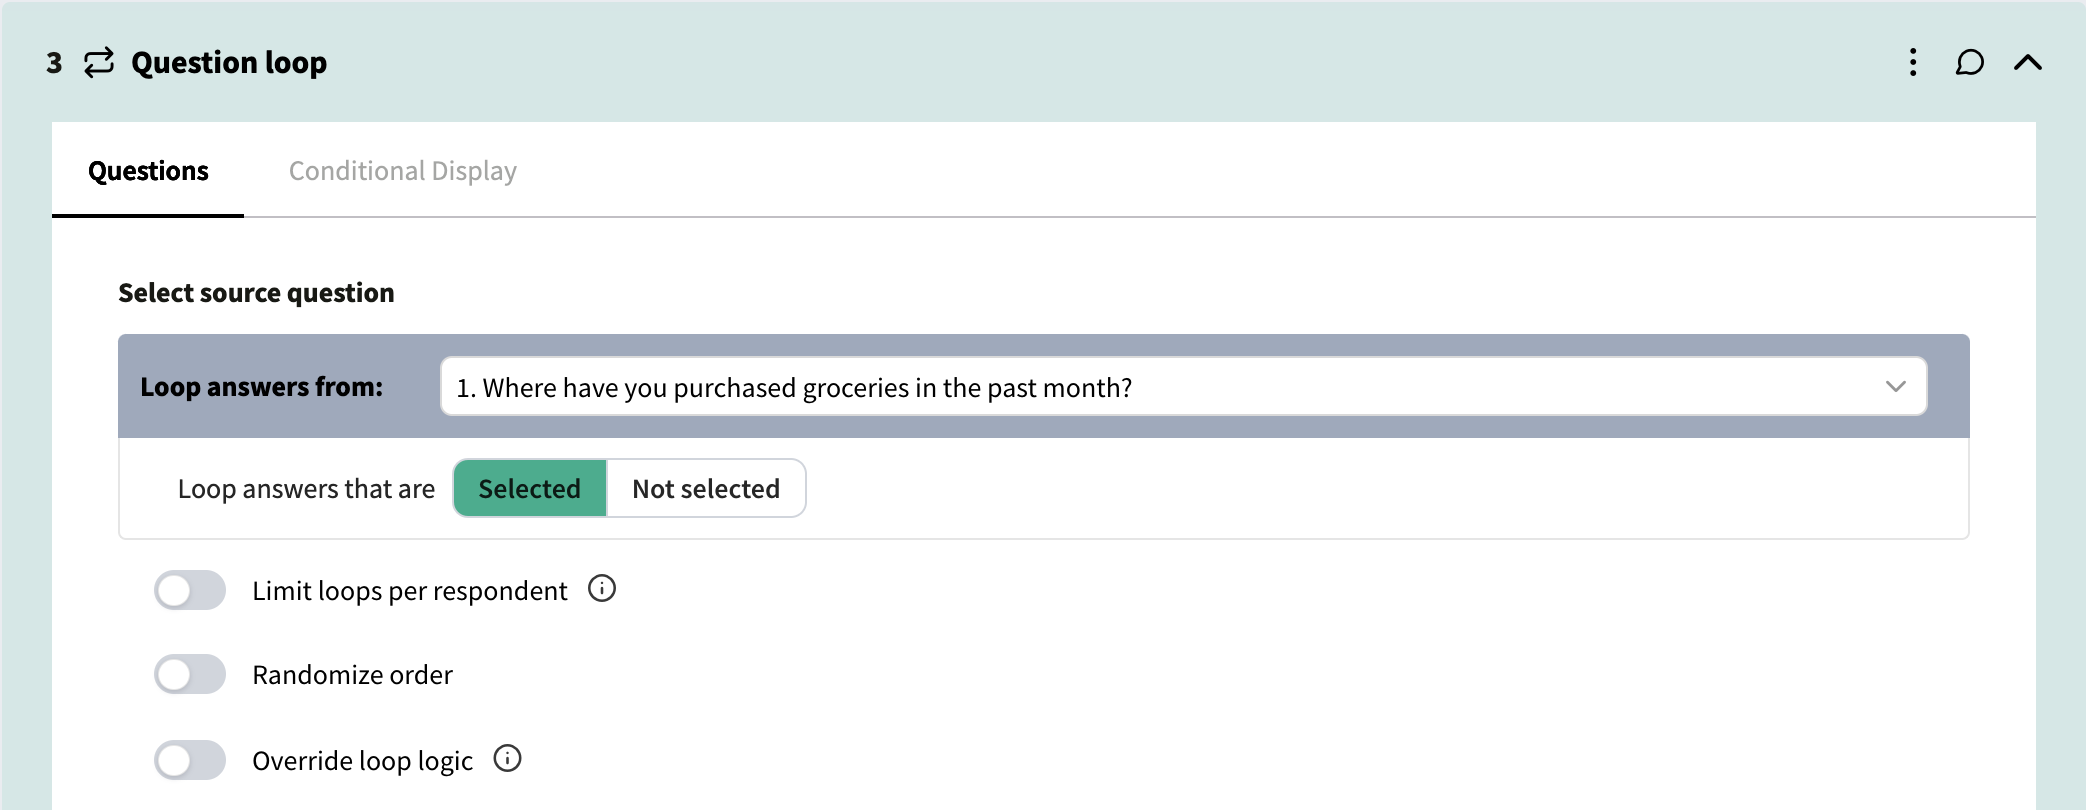Click the loop arrows icon beside Question loop
2086x810 pixels.
pyautogui.click(x=99, y=63)
